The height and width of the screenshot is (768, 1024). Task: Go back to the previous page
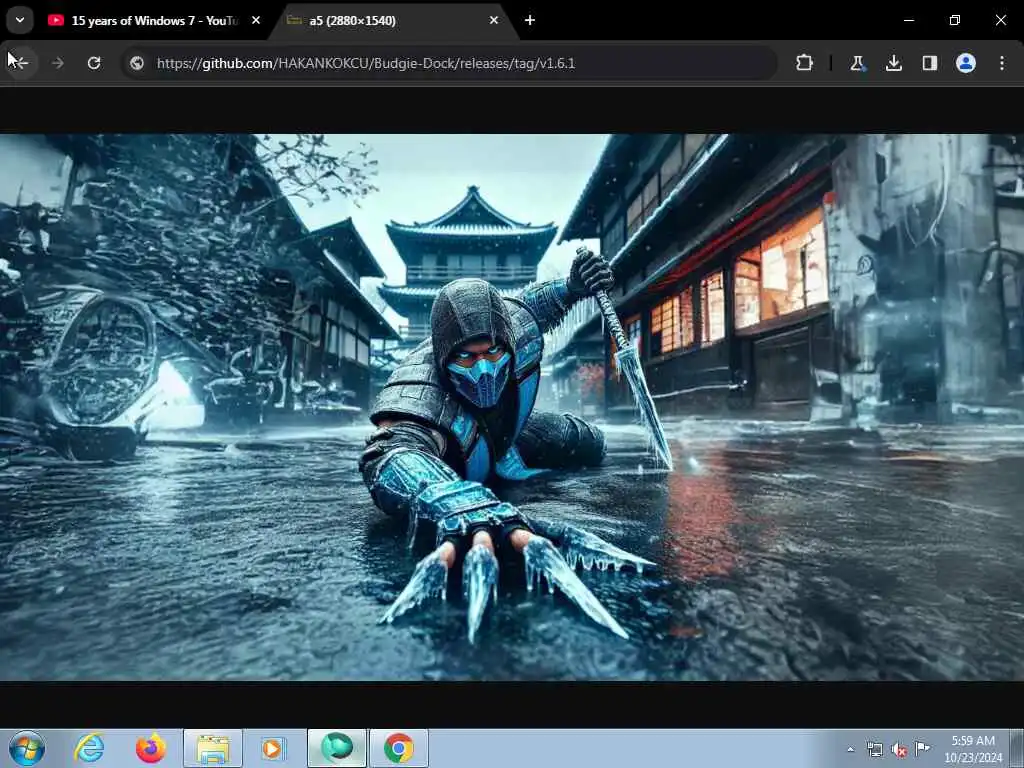(21, 63)
